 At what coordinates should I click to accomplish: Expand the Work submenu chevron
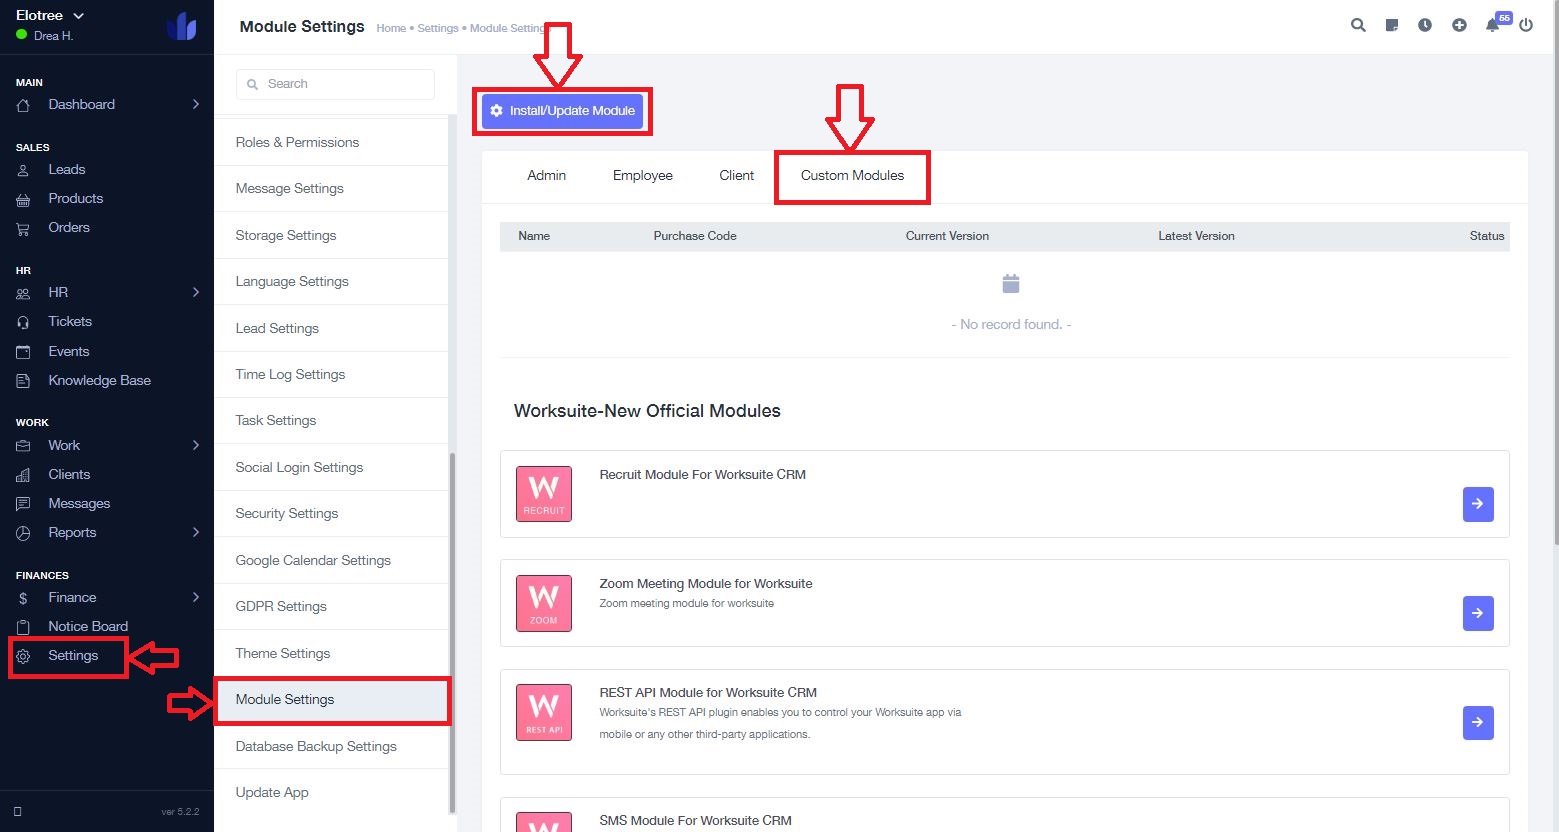point(196,445)
